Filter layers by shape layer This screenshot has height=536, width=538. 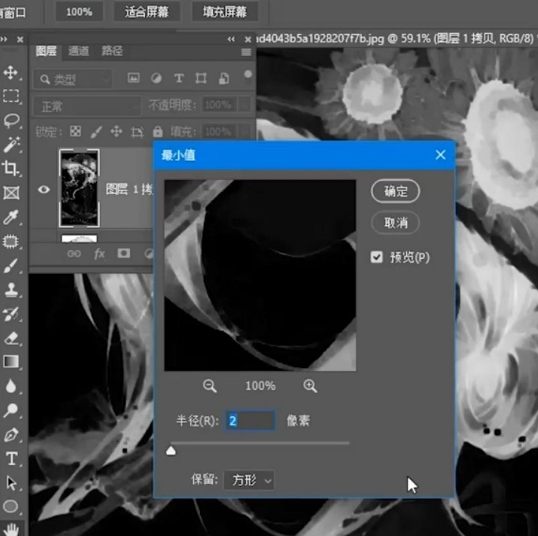pyautogui.click(x=201, y=78)
